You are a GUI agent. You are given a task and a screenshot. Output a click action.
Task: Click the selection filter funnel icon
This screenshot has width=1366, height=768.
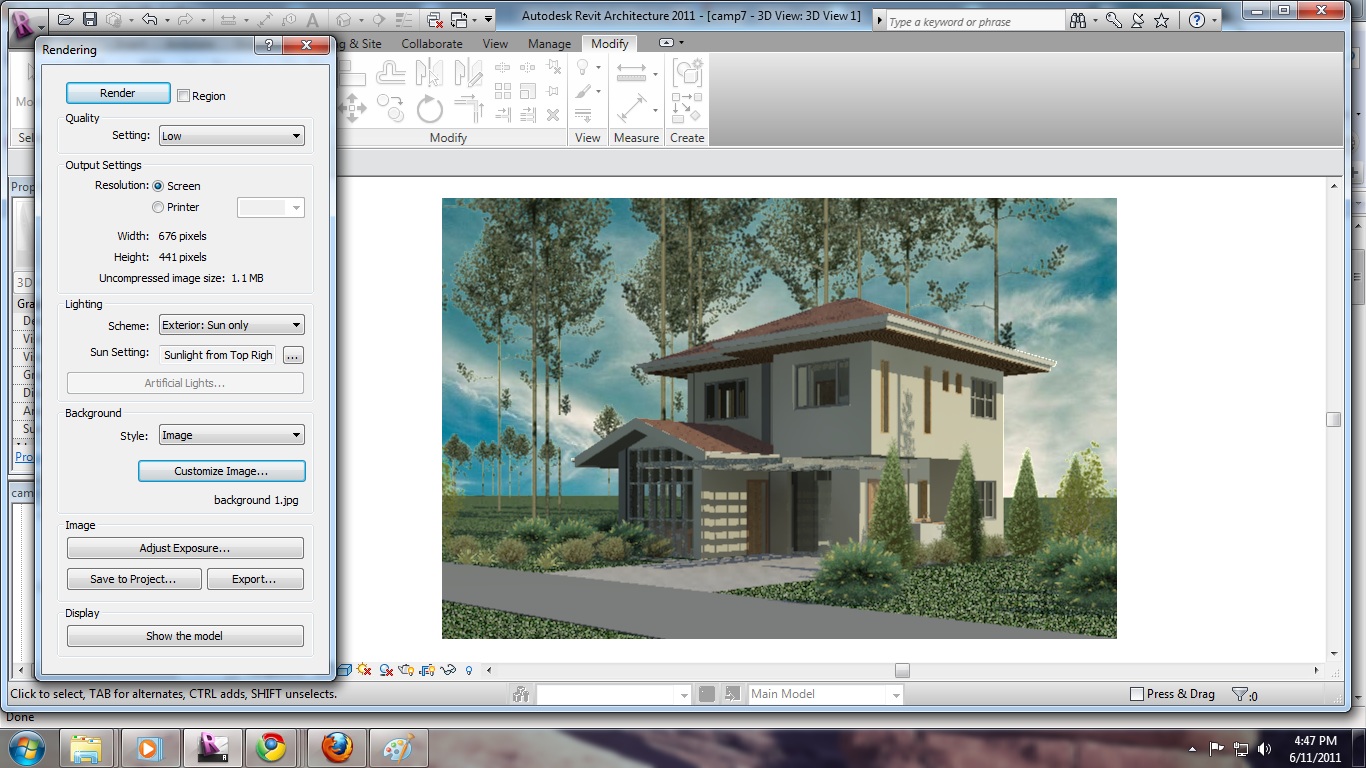tap(1240, 694)
